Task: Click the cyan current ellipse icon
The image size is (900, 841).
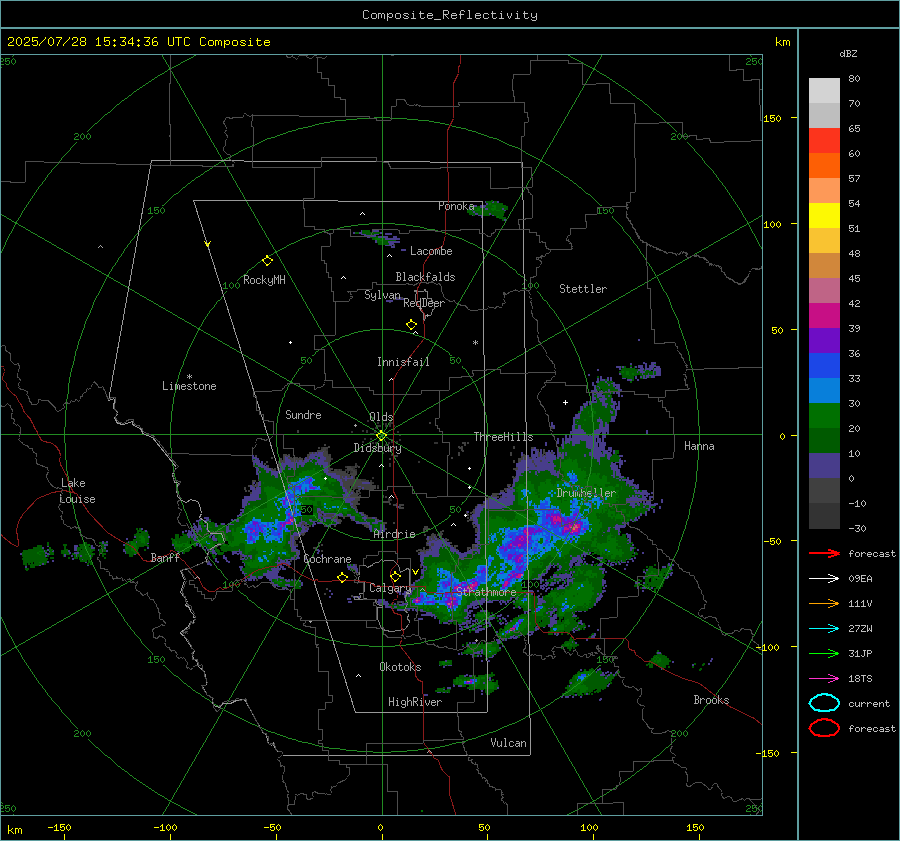Action: coord(824,703)
